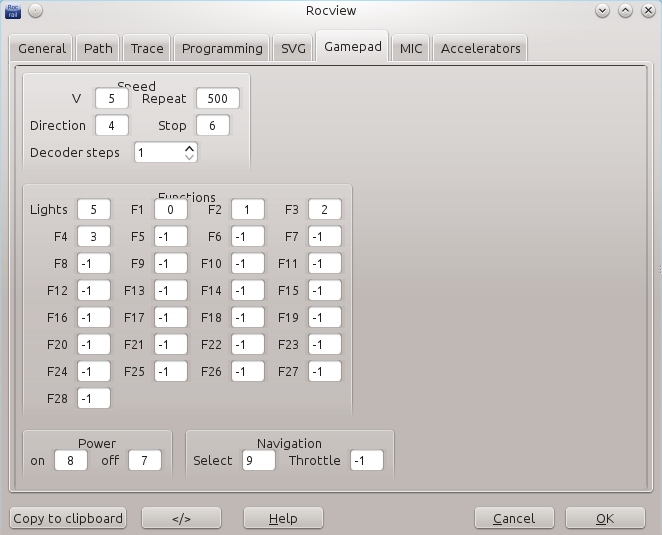Confirm settings with OK button

pyautogui.click(x=604, y=518)
